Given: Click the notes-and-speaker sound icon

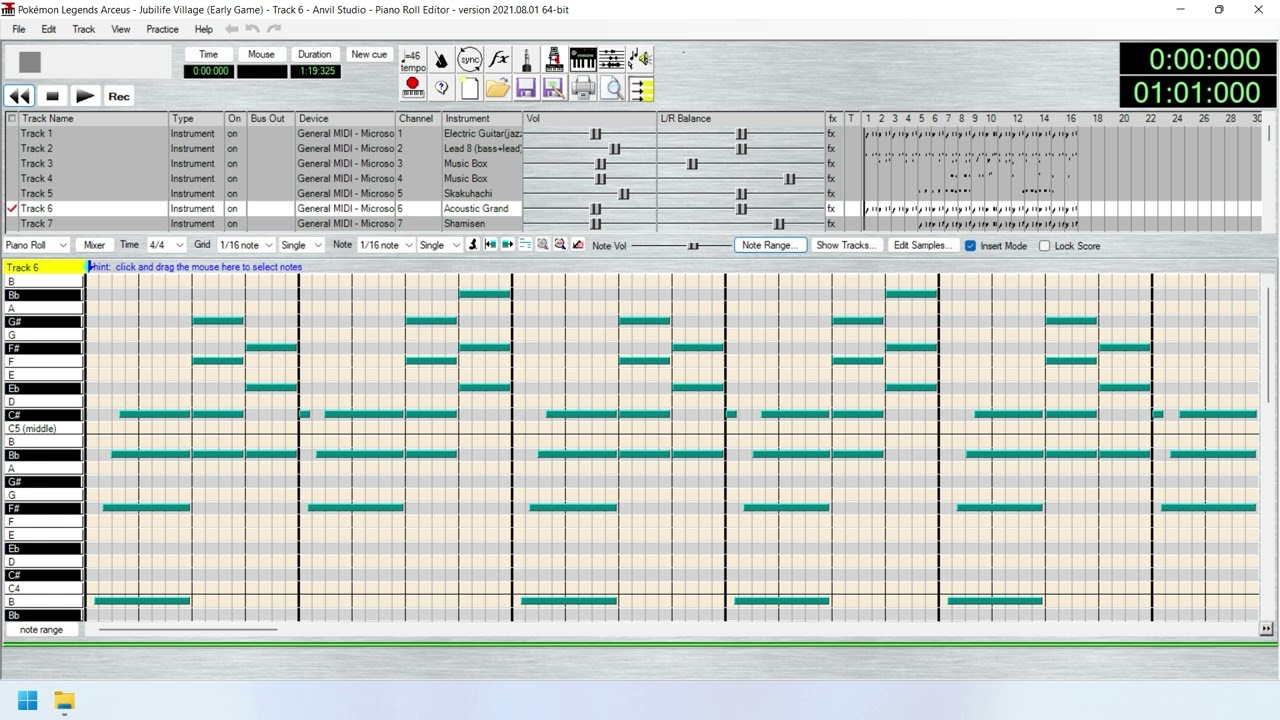Looking at the screenshot, I should tap(641, 60).
